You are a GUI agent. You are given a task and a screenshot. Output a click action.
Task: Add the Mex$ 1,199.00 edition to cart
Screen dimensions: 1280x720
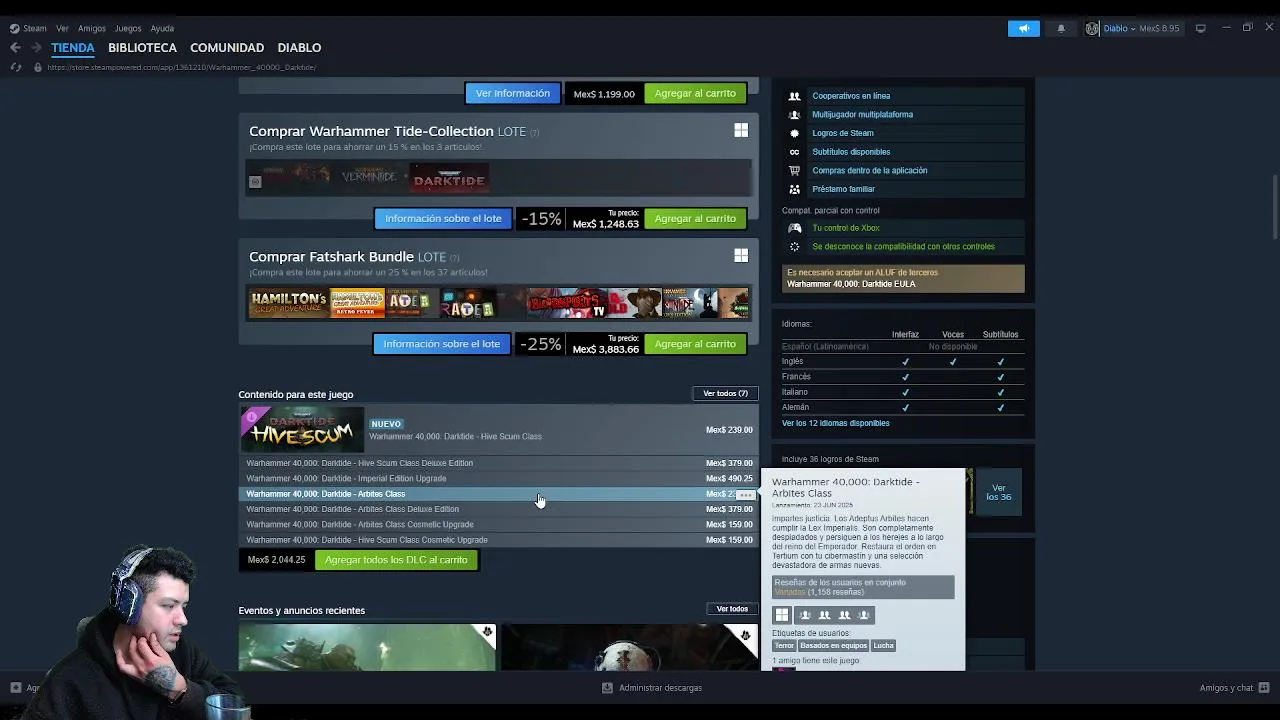point(695,93)
